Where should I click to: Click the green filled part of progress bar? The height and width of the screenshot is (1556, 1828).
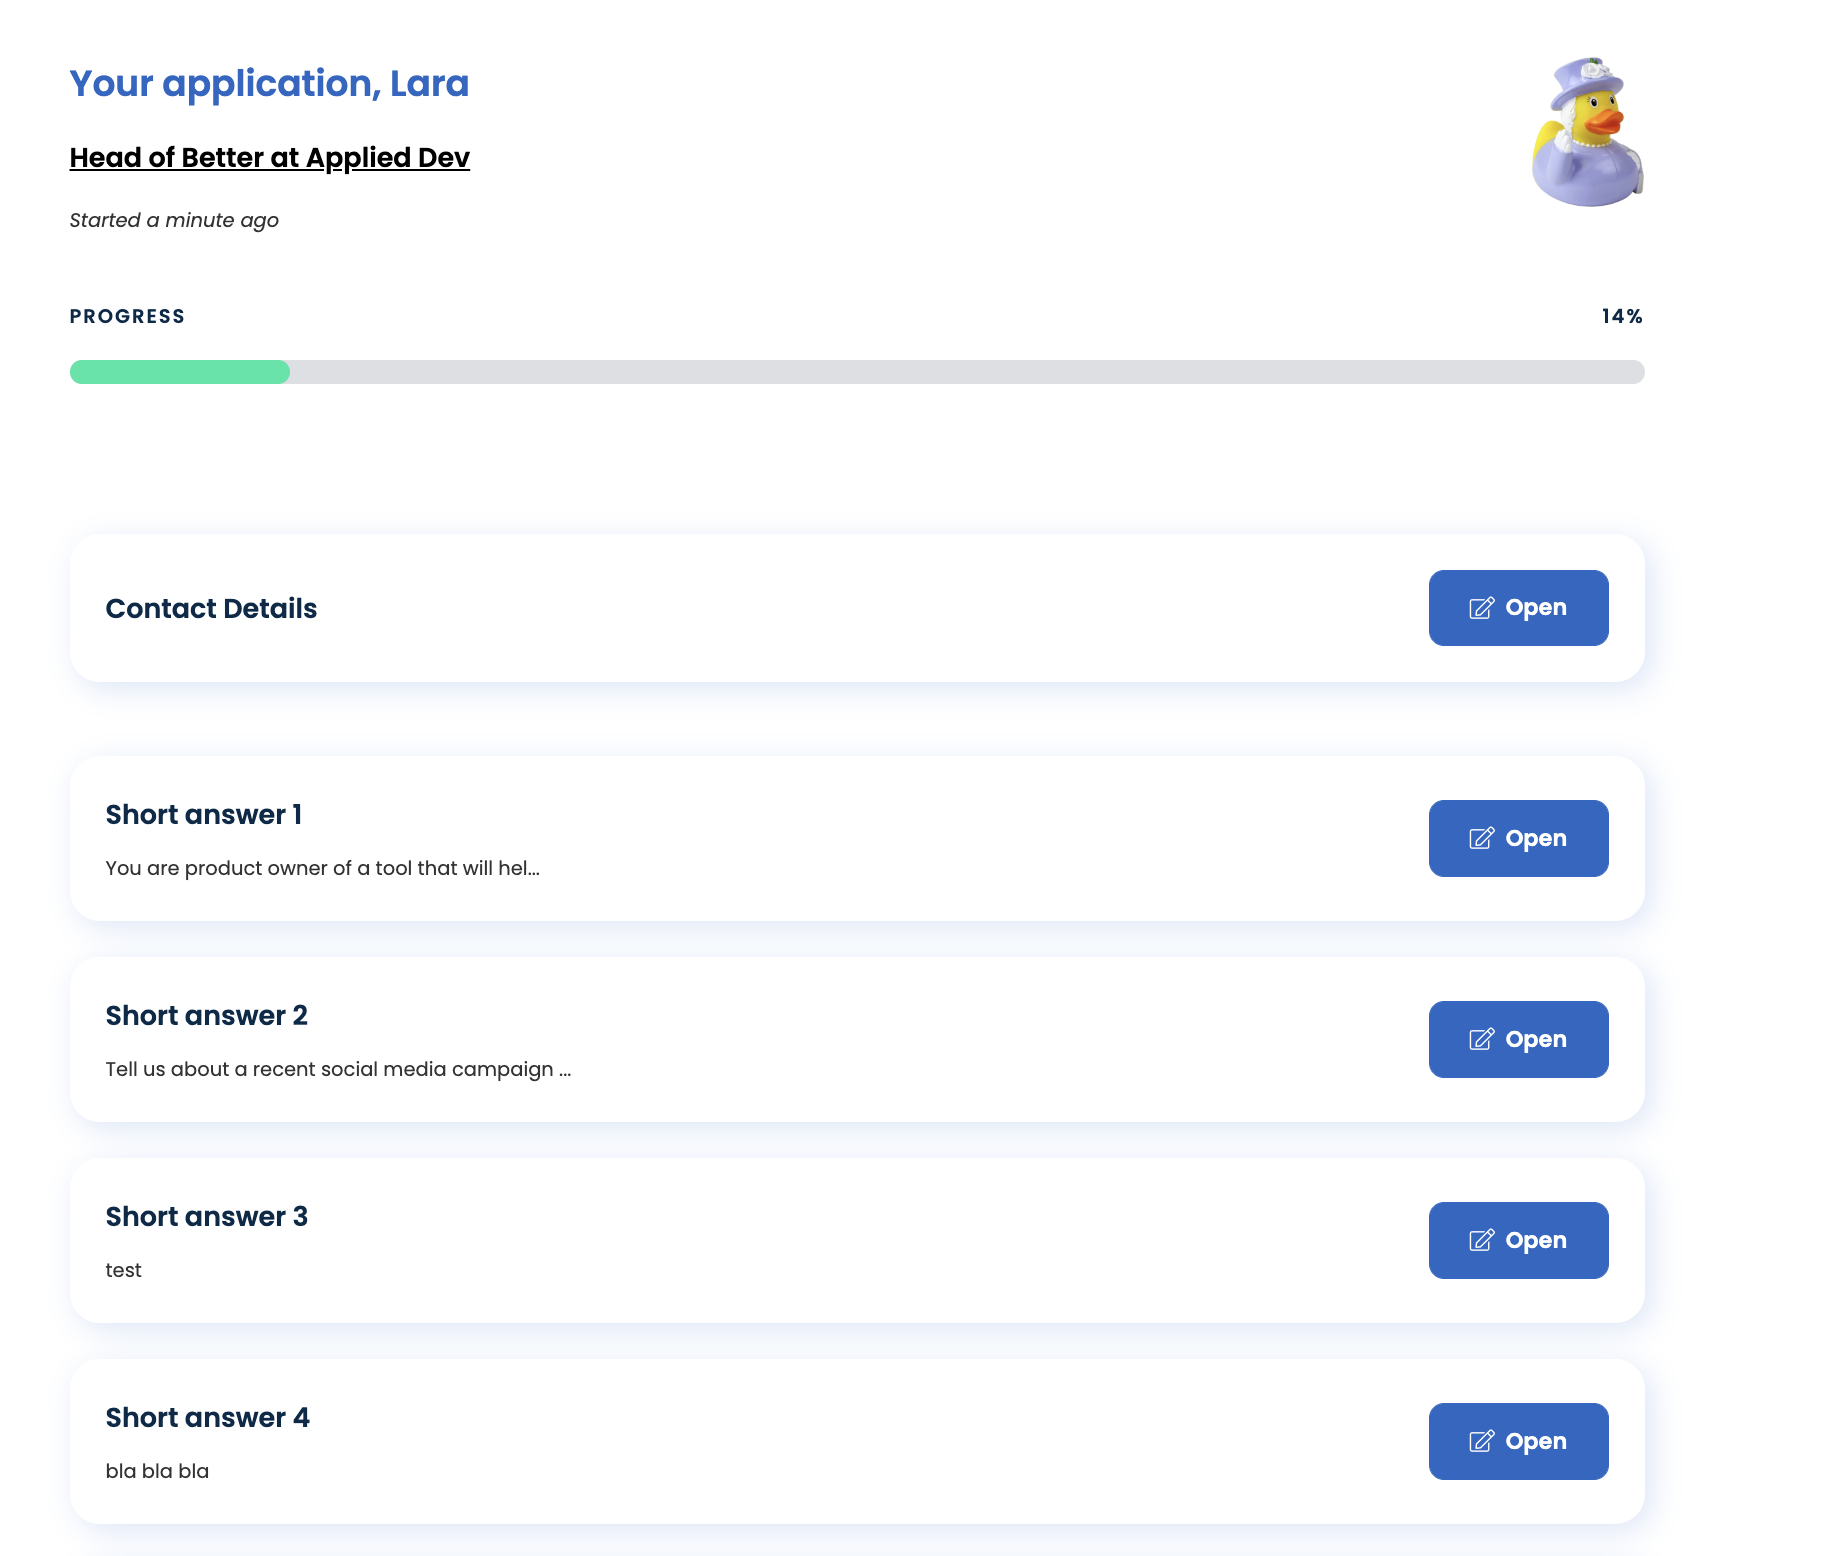click(180, 372)
